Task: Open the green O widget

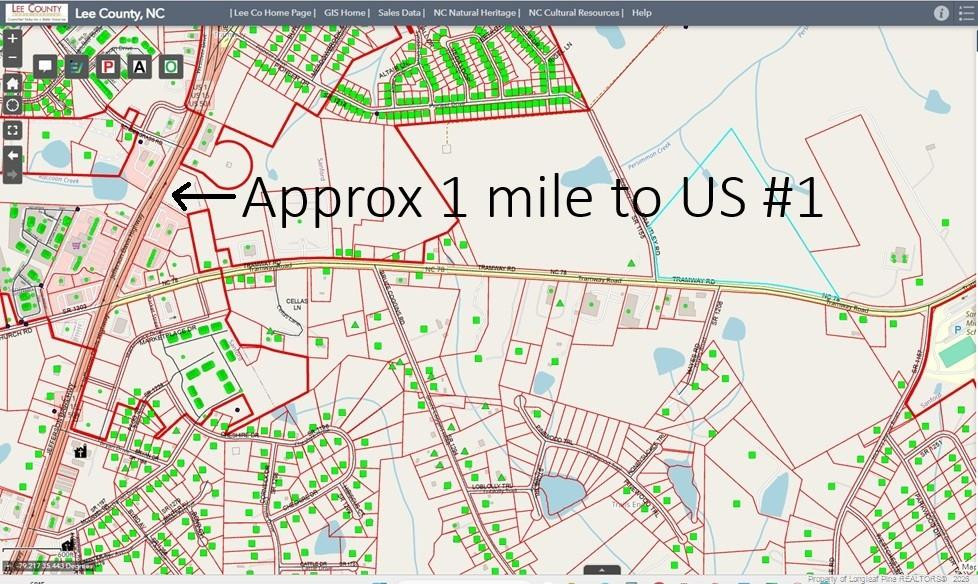Action: [171, 66]
